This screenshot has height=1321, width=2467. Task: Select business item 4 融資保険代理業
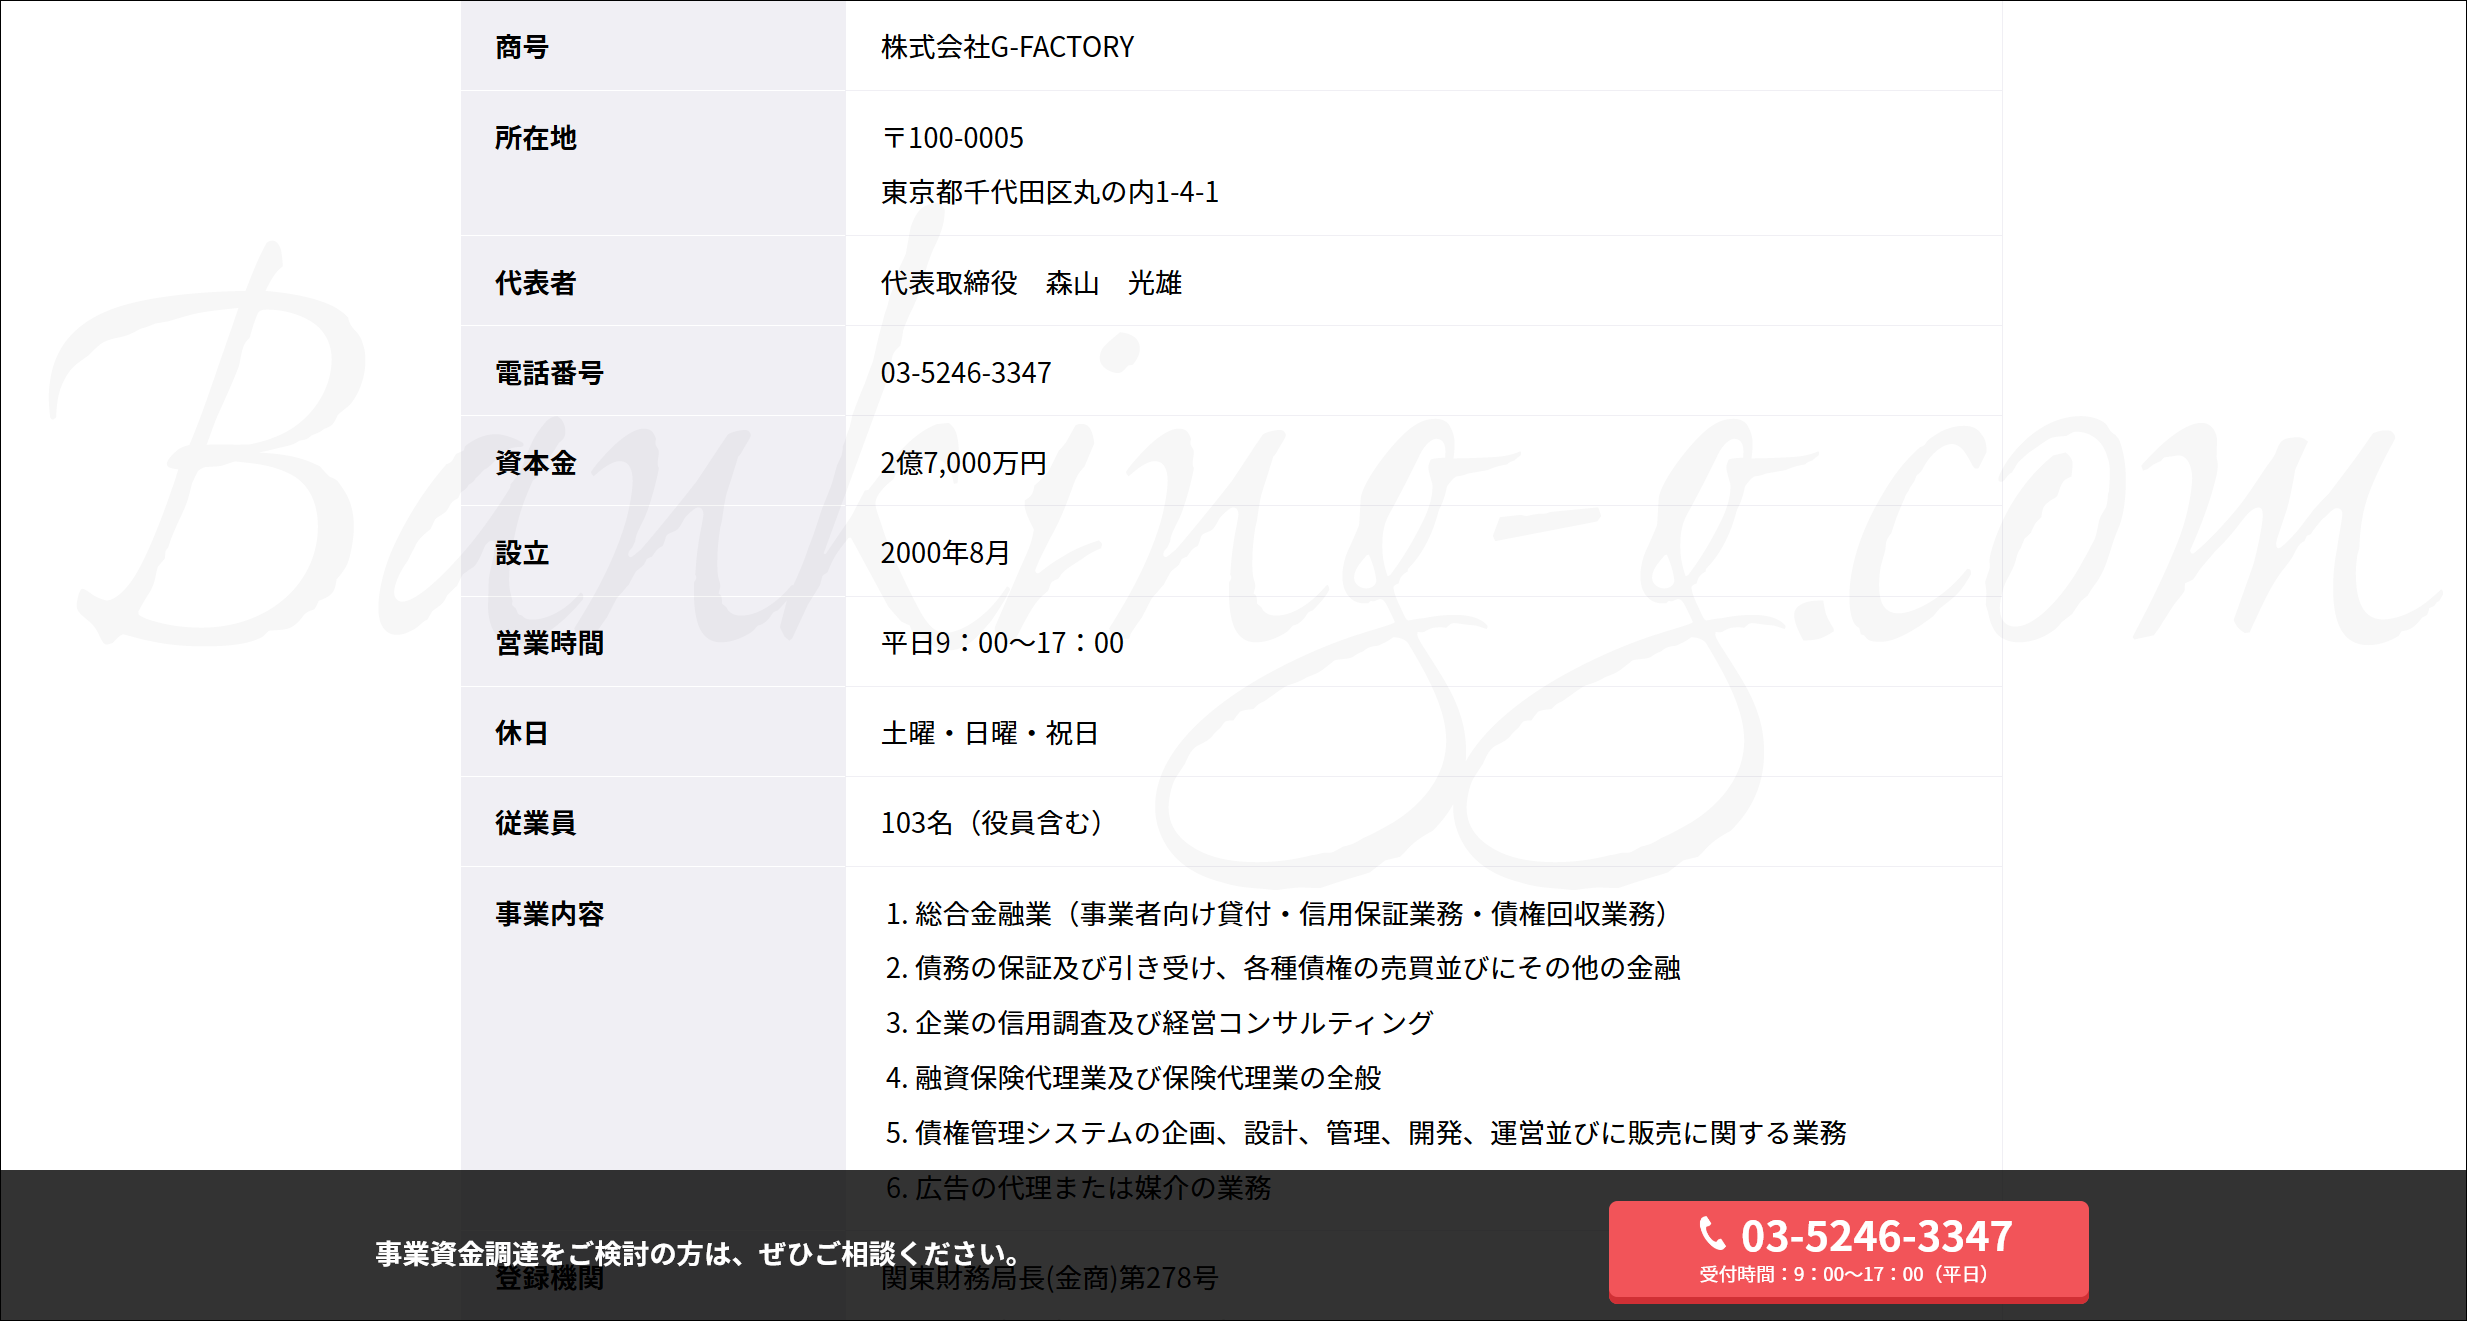tap(1133, 1078)
